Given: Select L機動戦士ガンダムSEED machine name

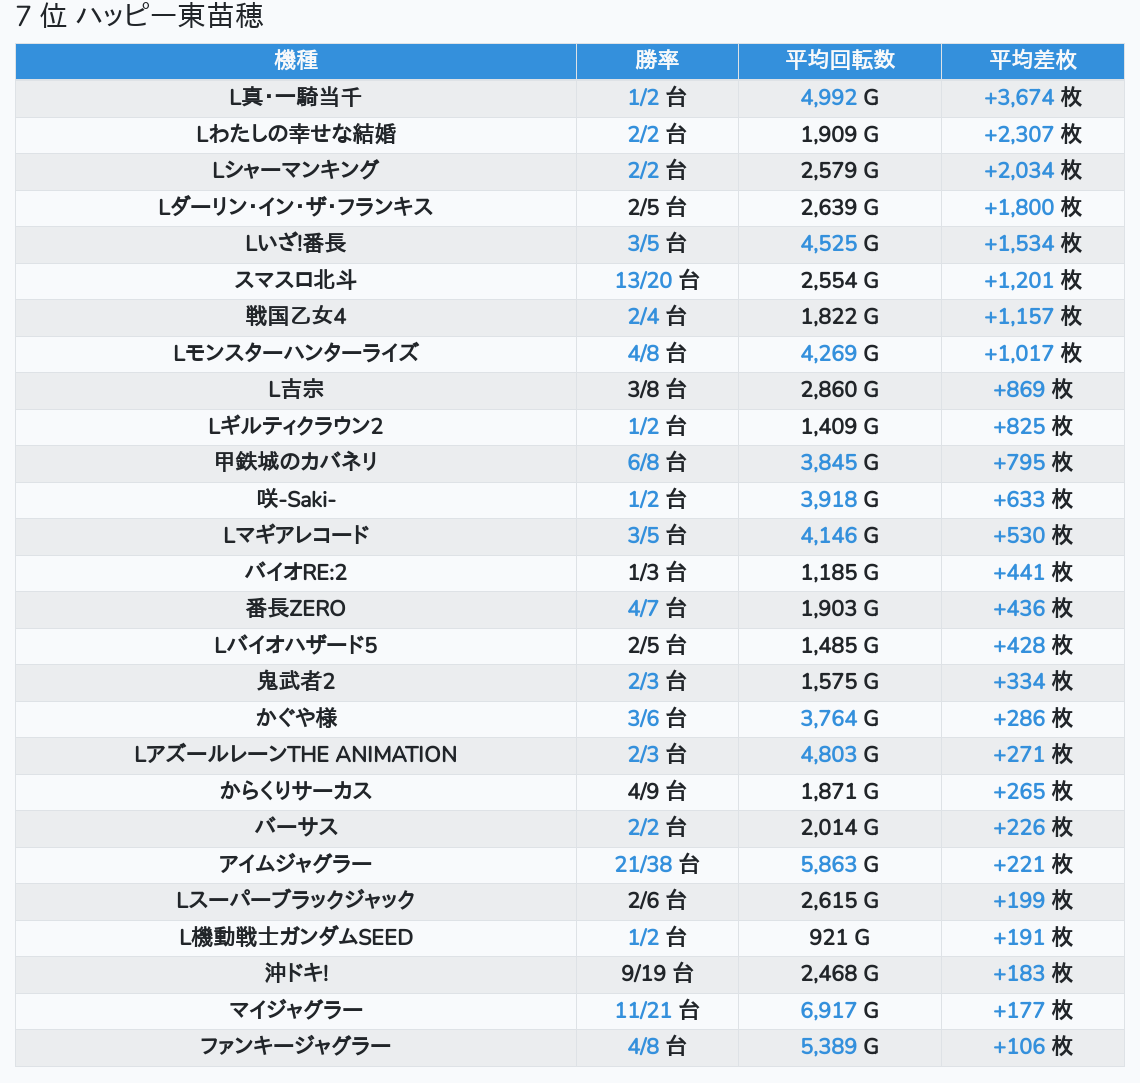Looking at the screenshot, I should (x=296, y=938).
